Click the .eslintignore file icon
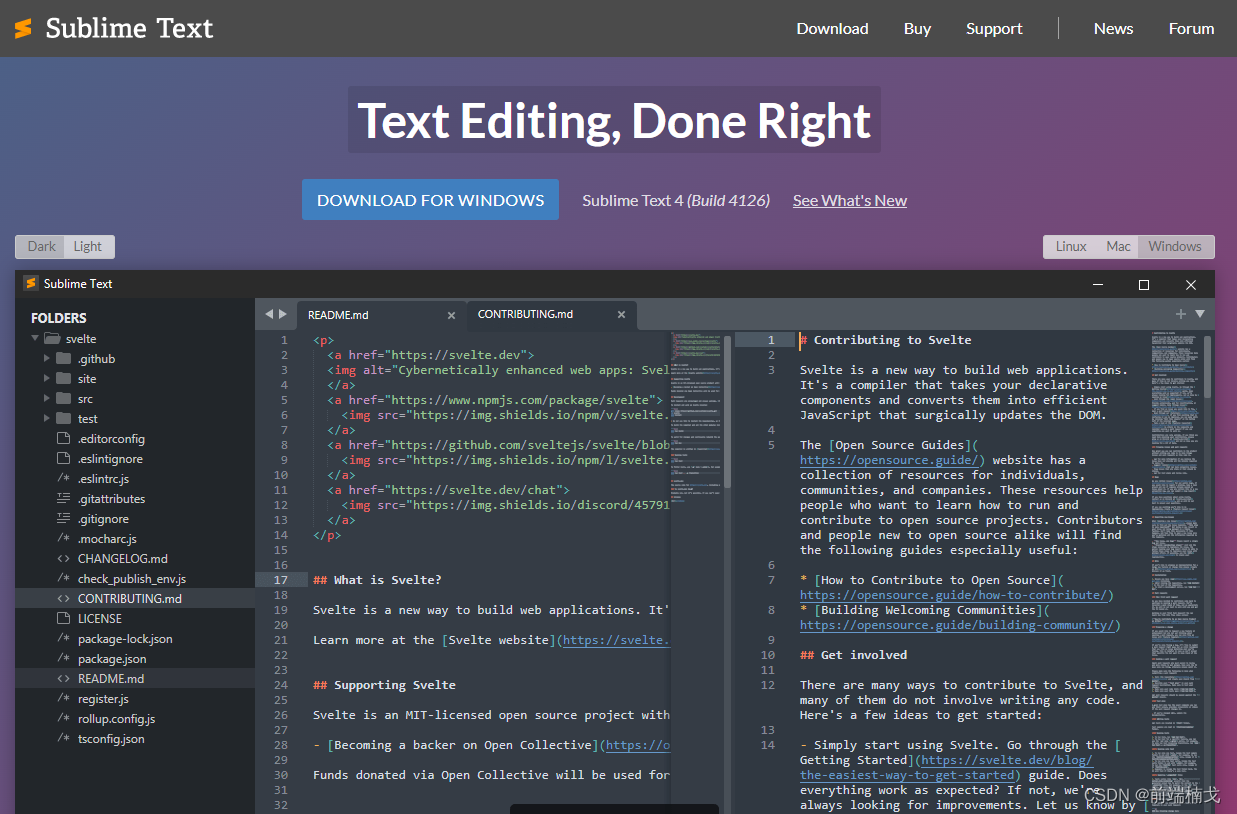The width and height of the screenshot is (1237, 814). 63,459
